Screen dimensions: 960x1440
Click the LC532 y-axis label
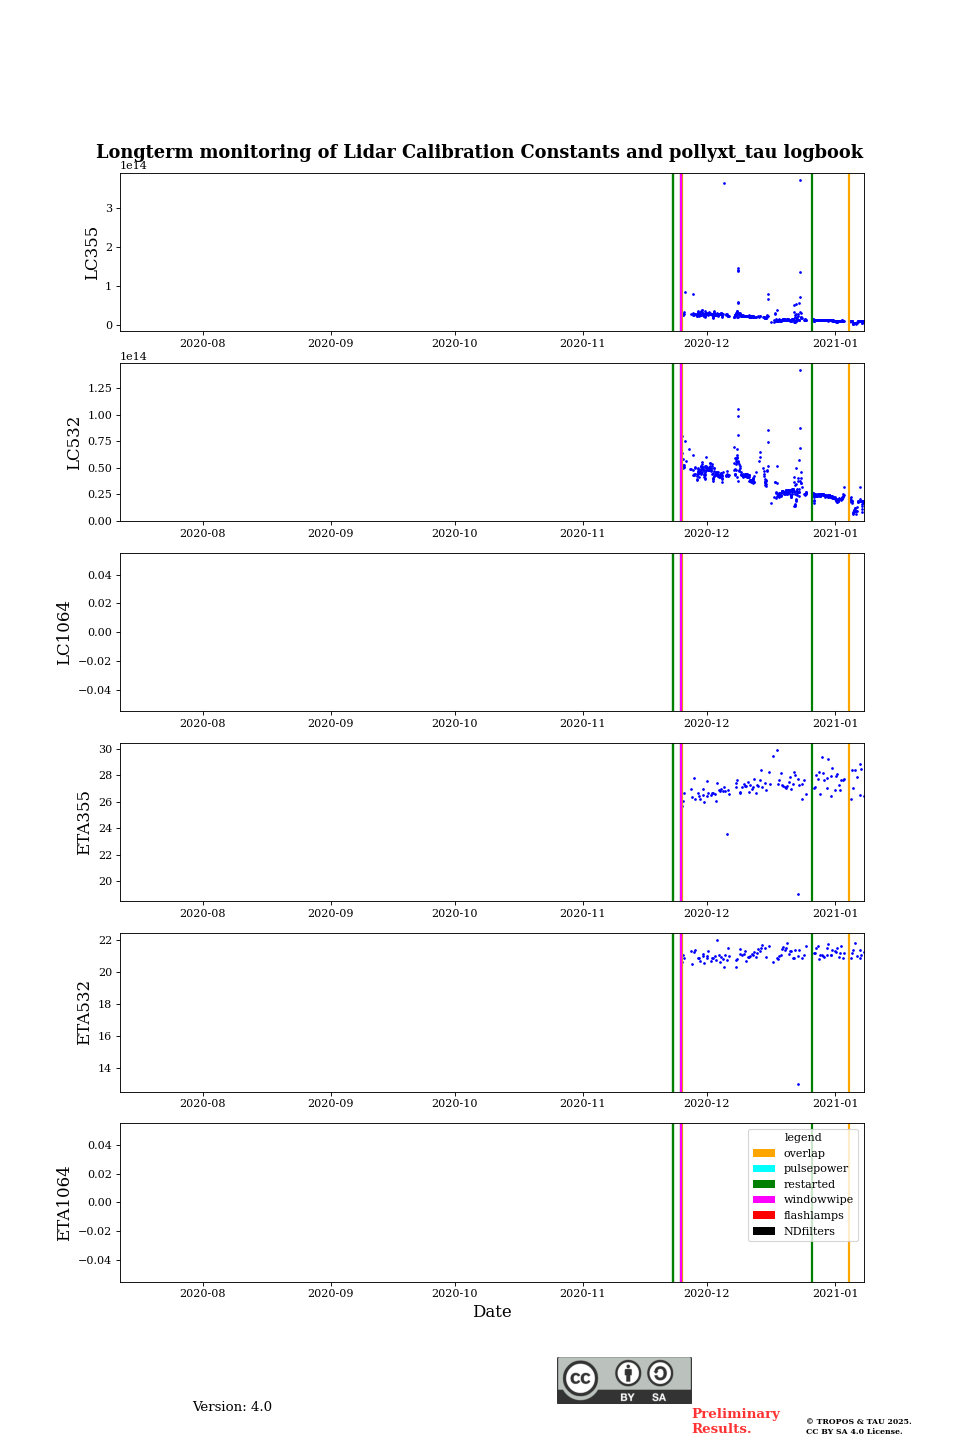pyautogui.click(x=74, y=443)
